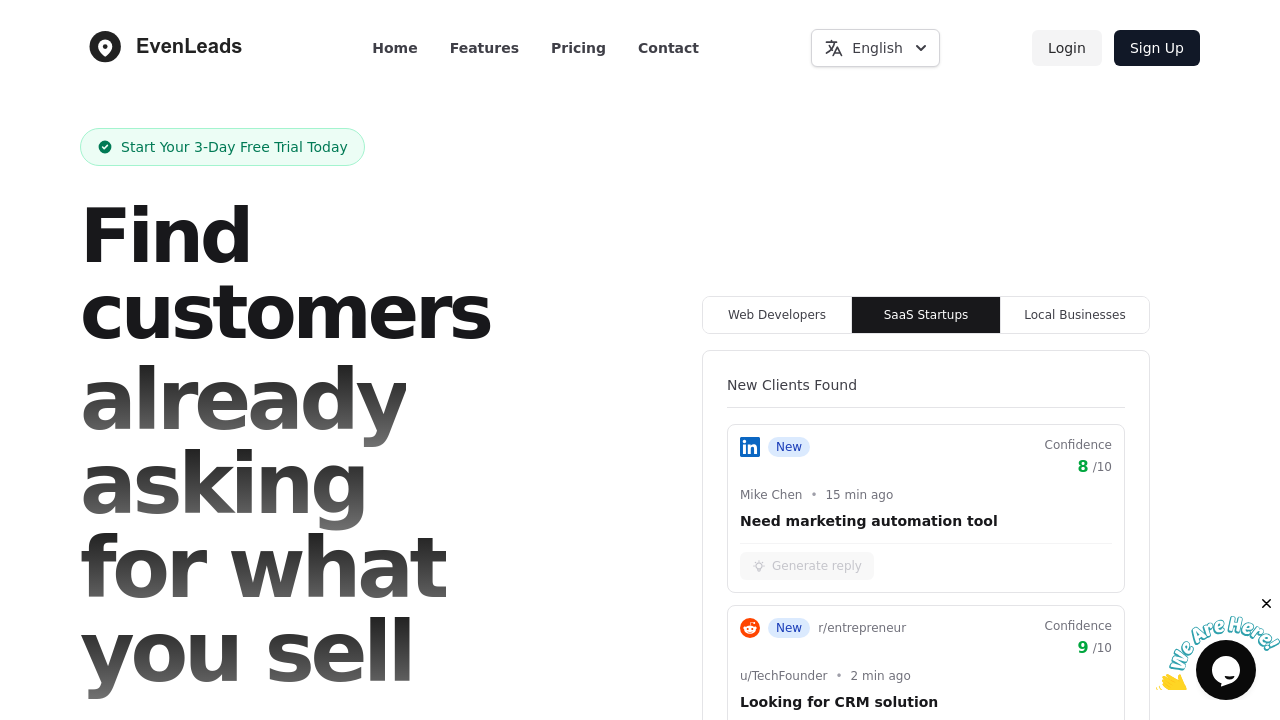Click the LinkedIn icon on Mike Chen lead
The width and height of the screenshot is (1280, 720).
(750, 447)
